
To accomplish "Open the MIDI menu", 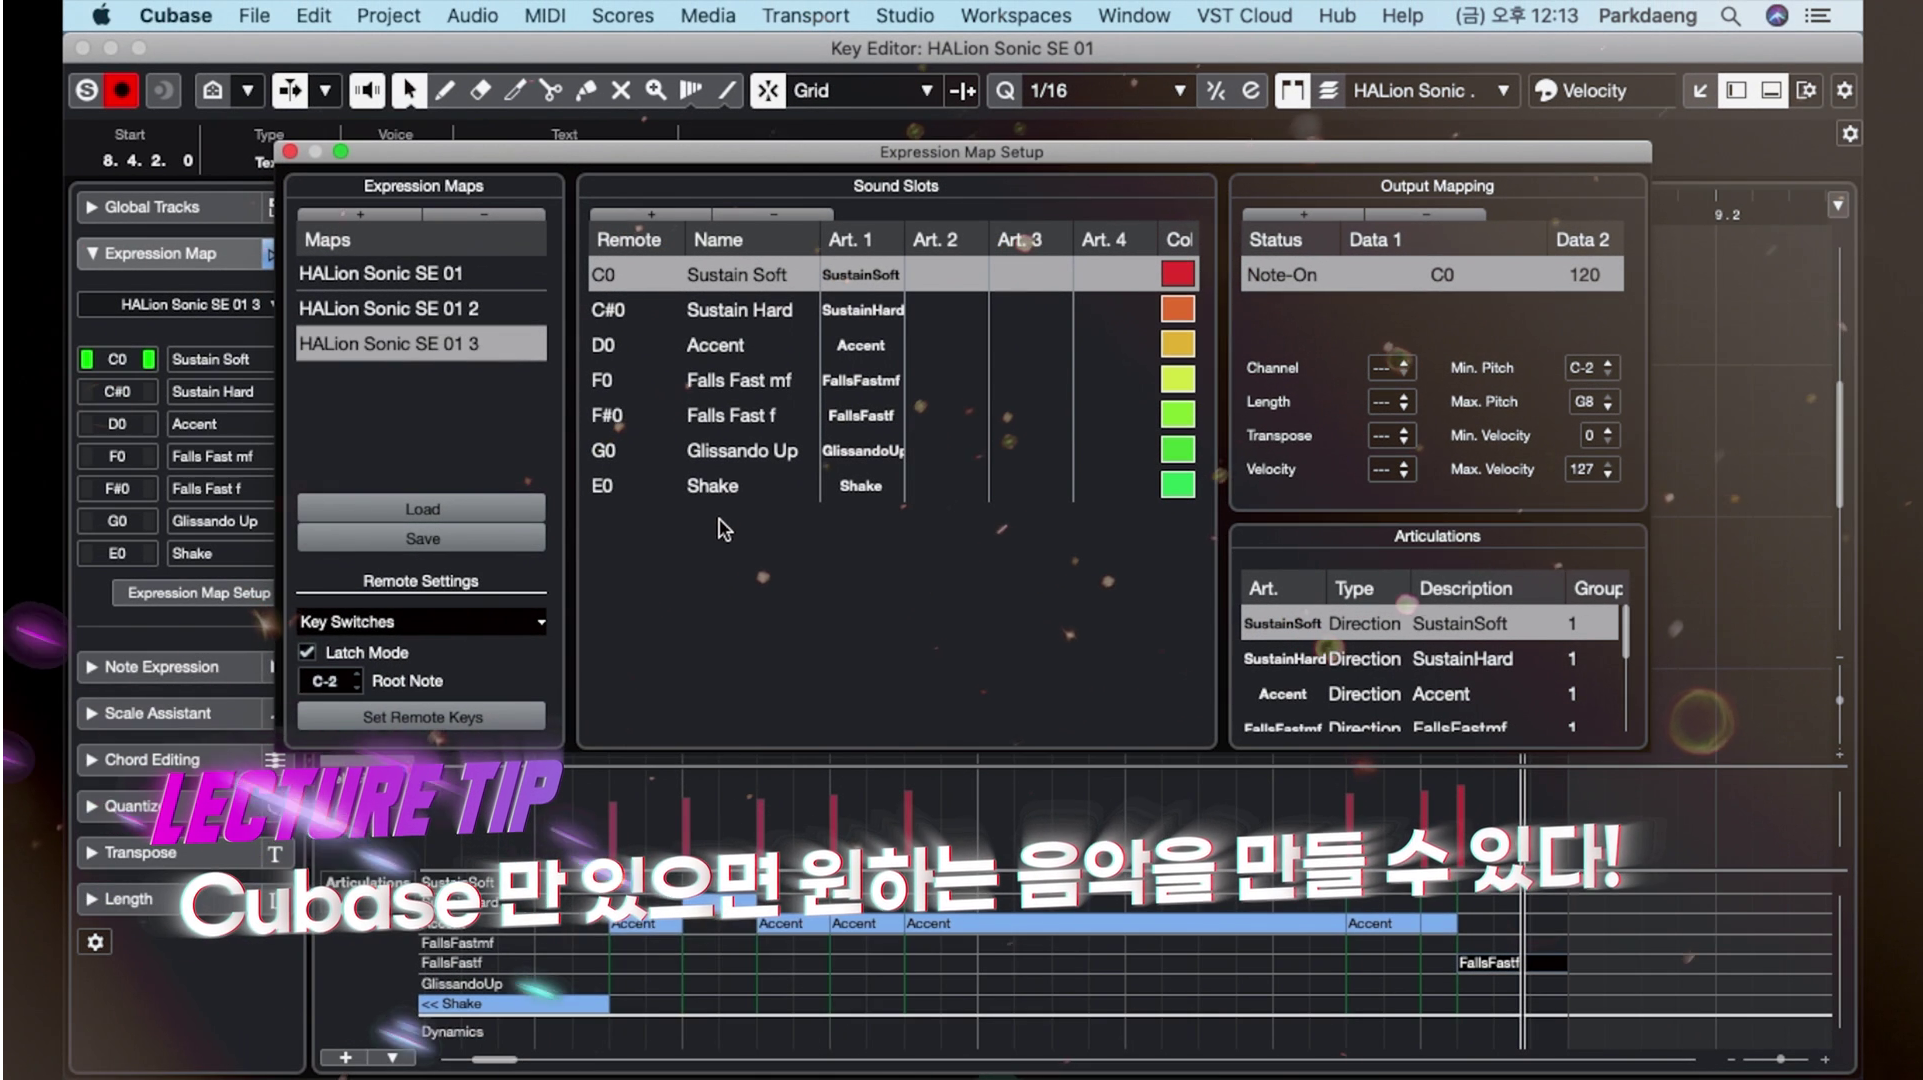I will [545, 16].
